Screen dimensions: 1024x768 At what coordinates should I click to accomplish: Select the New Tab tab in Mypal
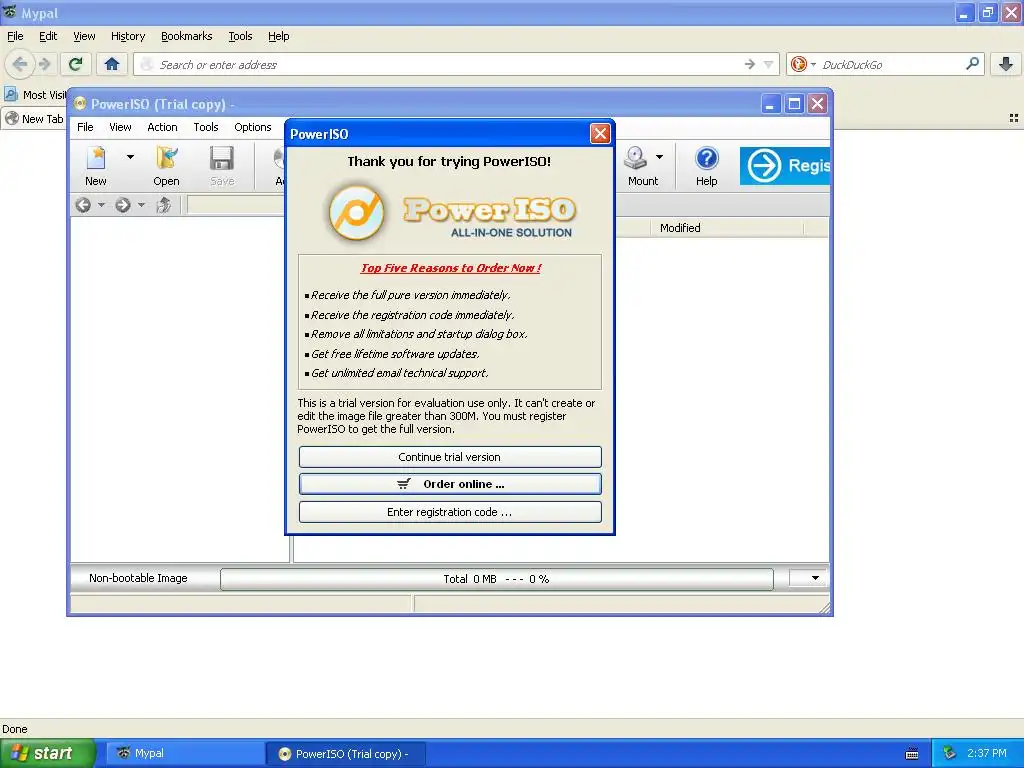(x=35, y=119)
